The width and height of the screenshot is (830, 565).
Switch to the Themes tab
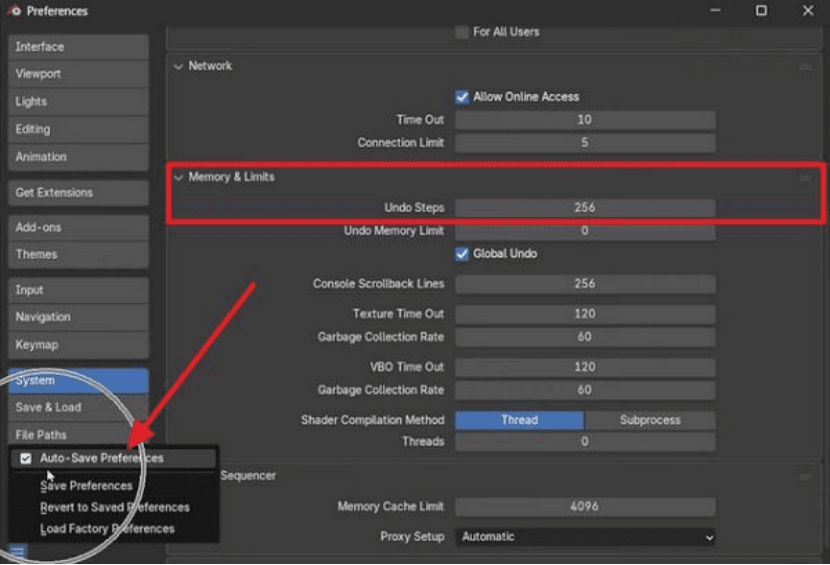(78, 254)
